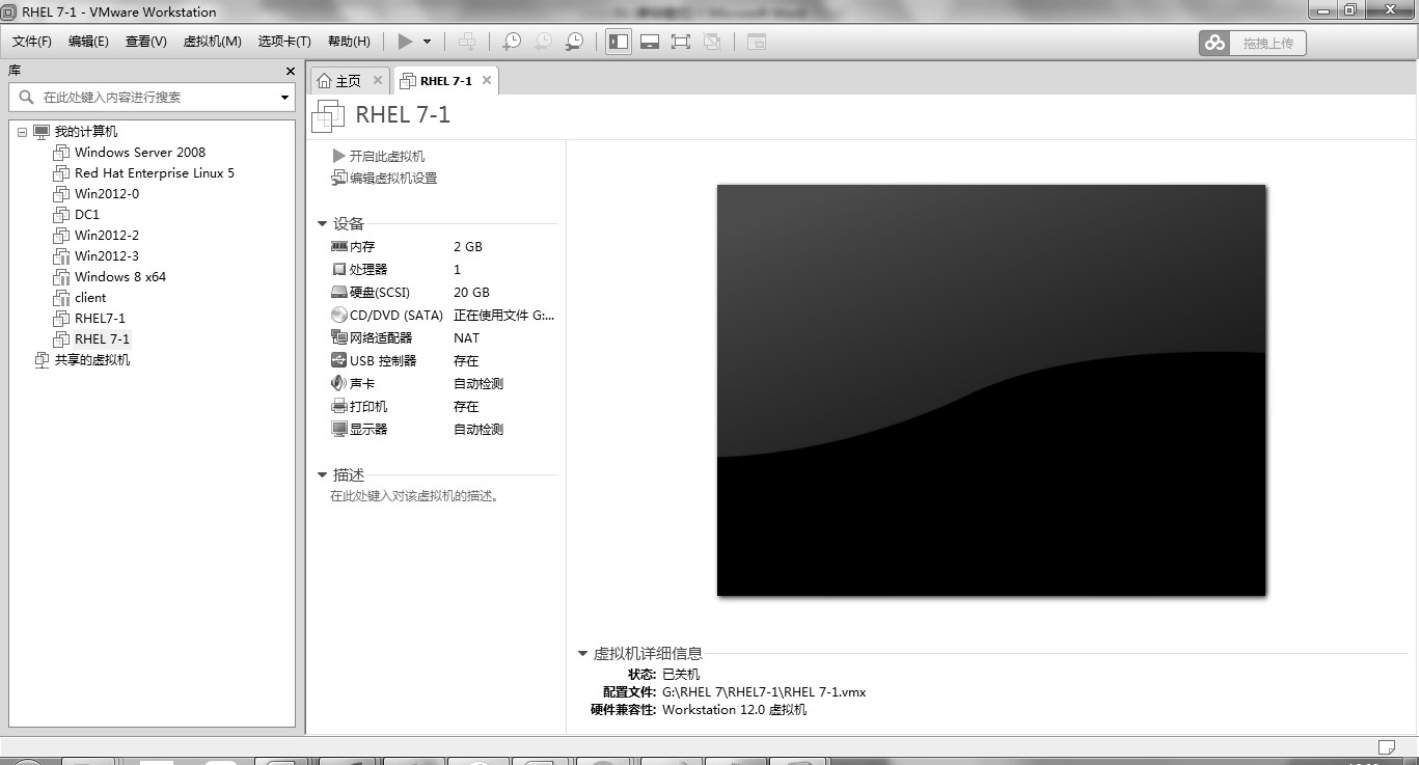
Task: Click the 声卡 sound card icon
Action: [x=338, y=383]
